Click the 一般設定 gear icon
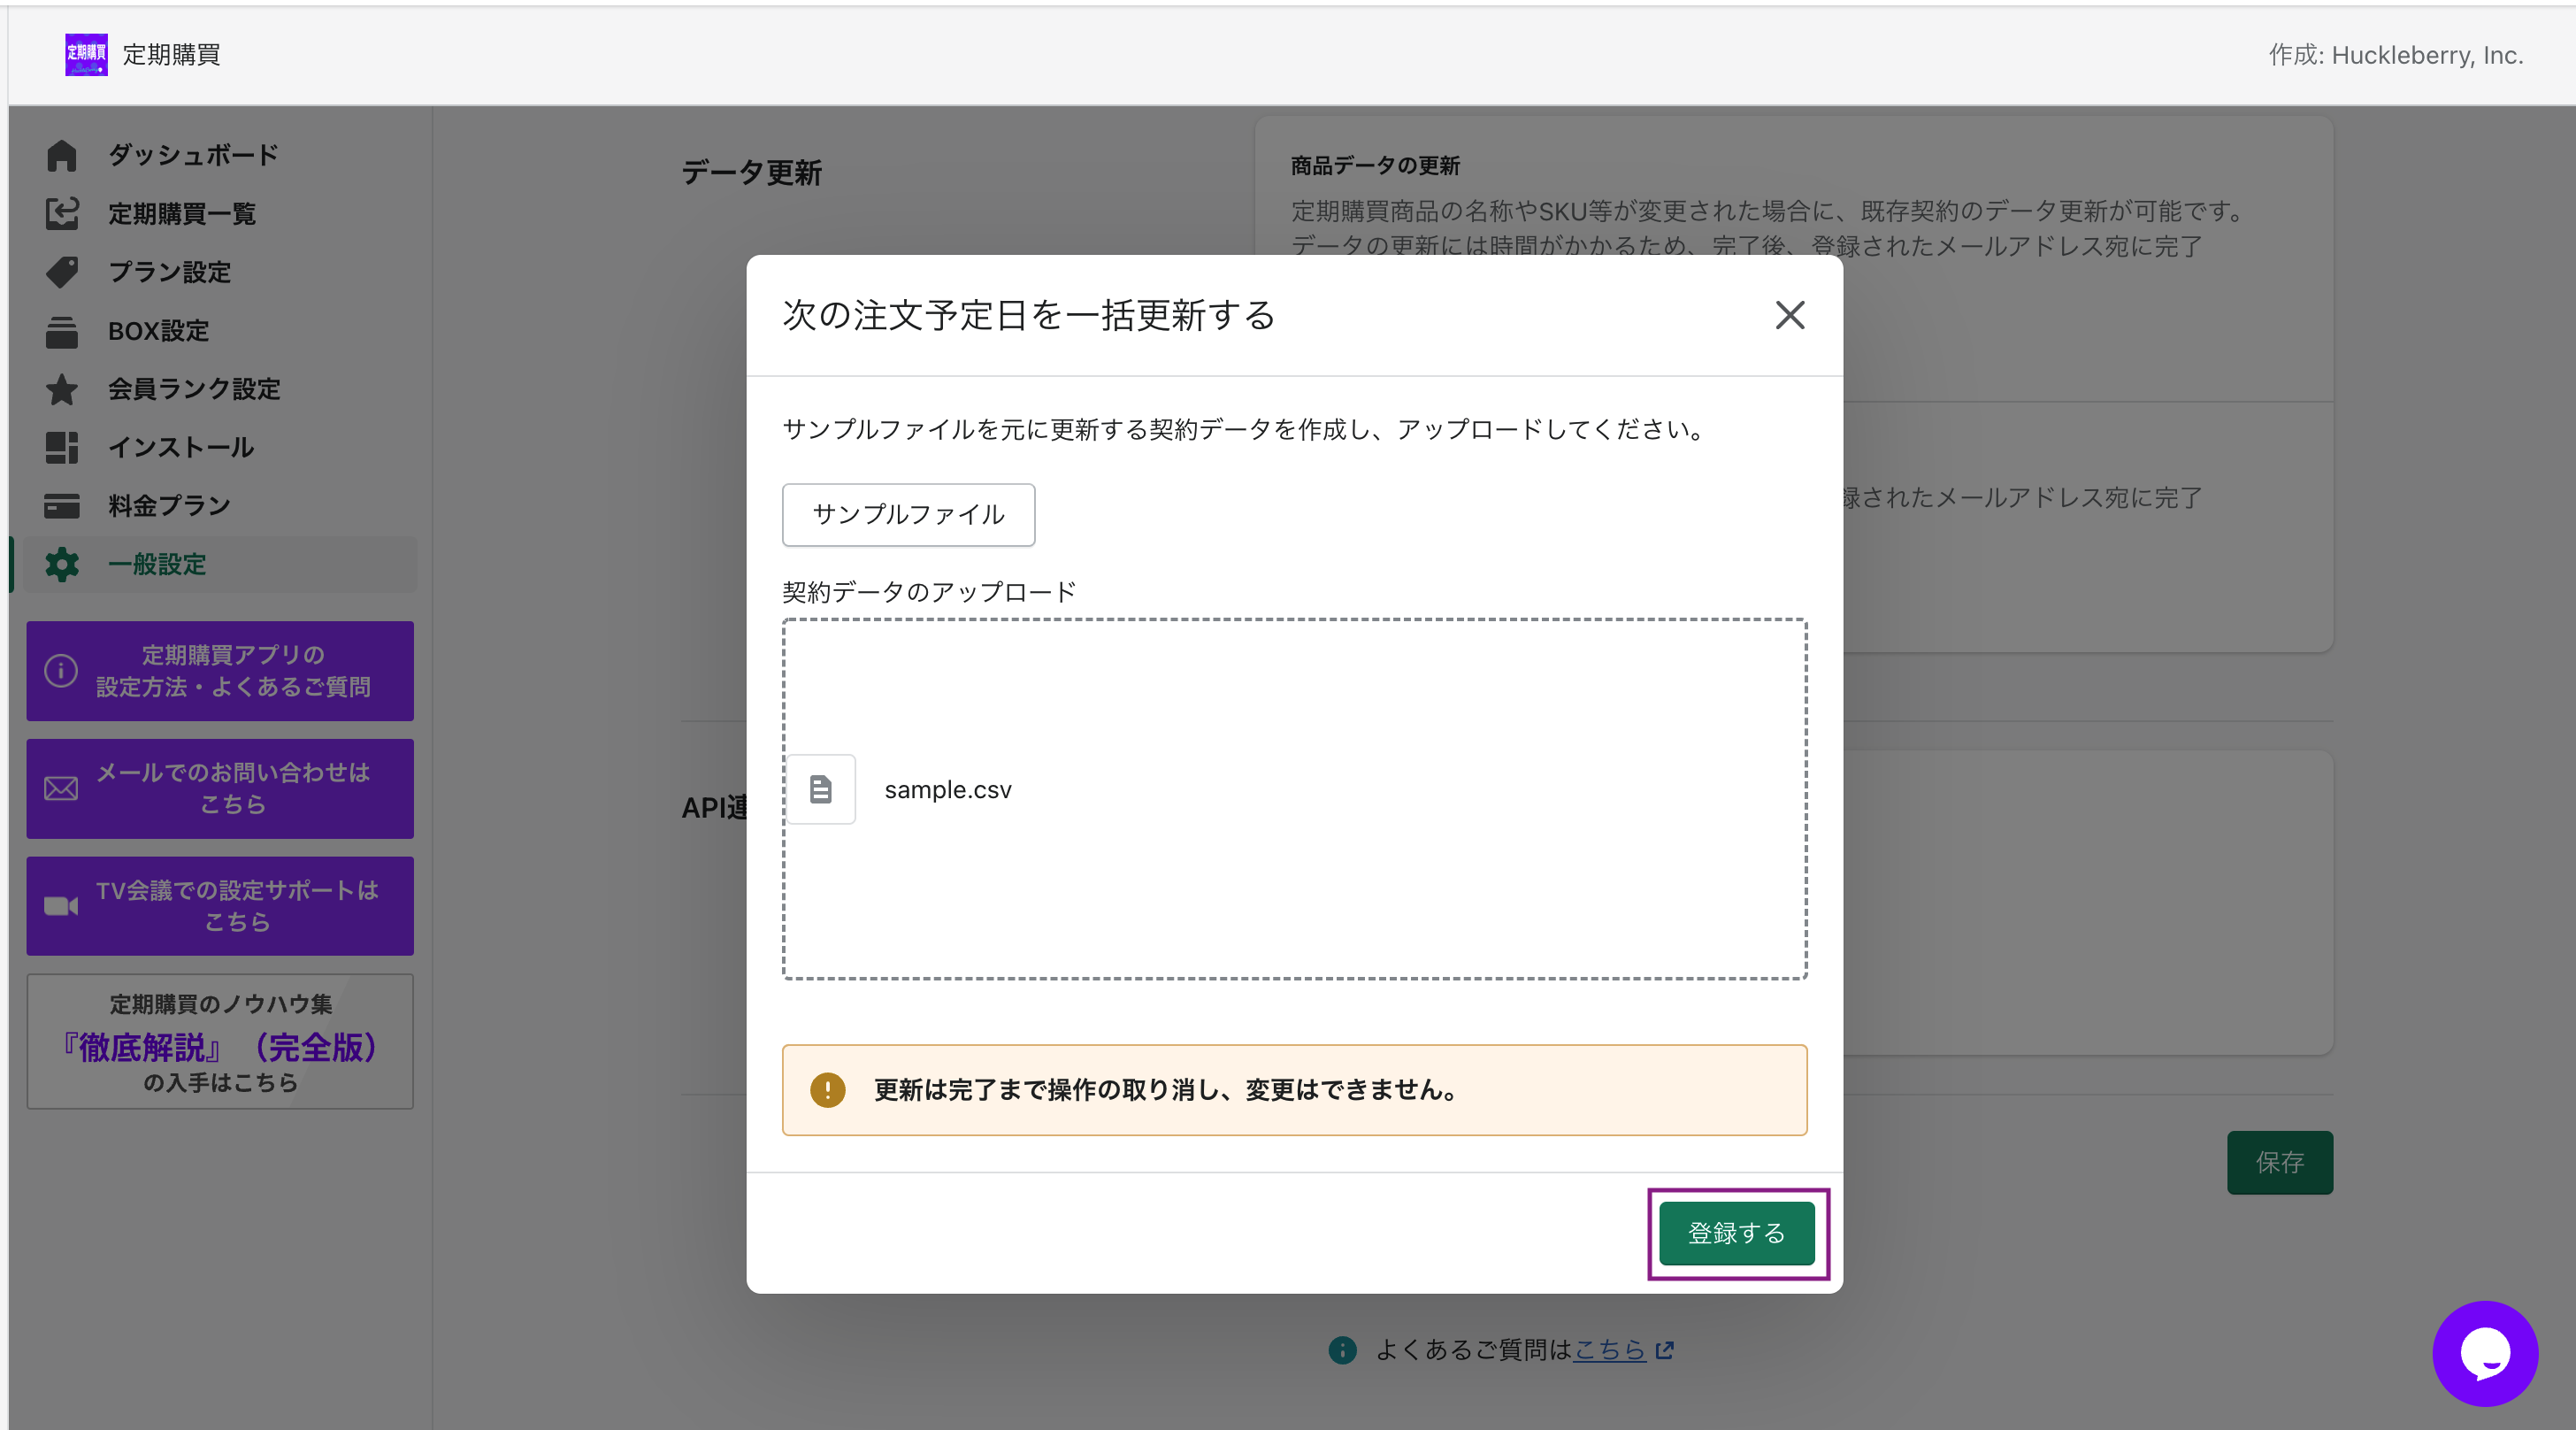Screen dimensions: 2576x1430 tap(61, 564)
